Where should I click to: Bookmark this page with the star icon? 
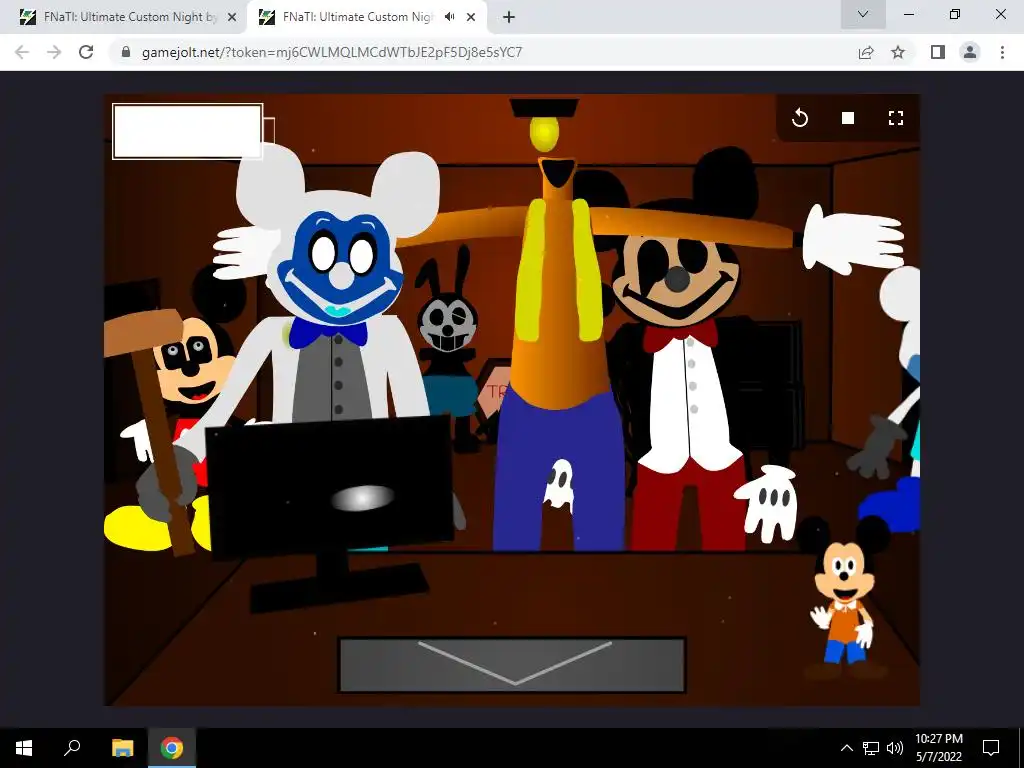tap(898, 52)
